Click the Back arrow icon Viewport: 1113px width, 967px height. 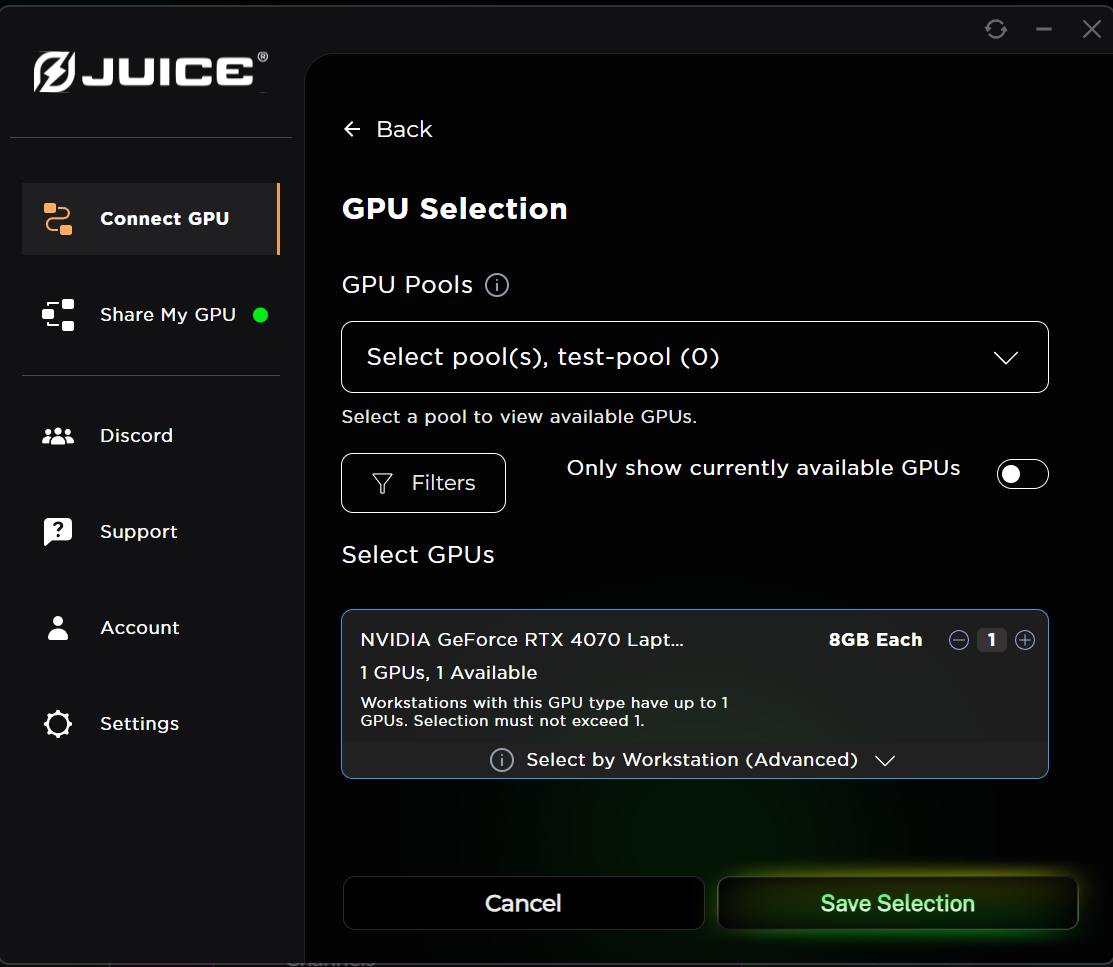352,129
